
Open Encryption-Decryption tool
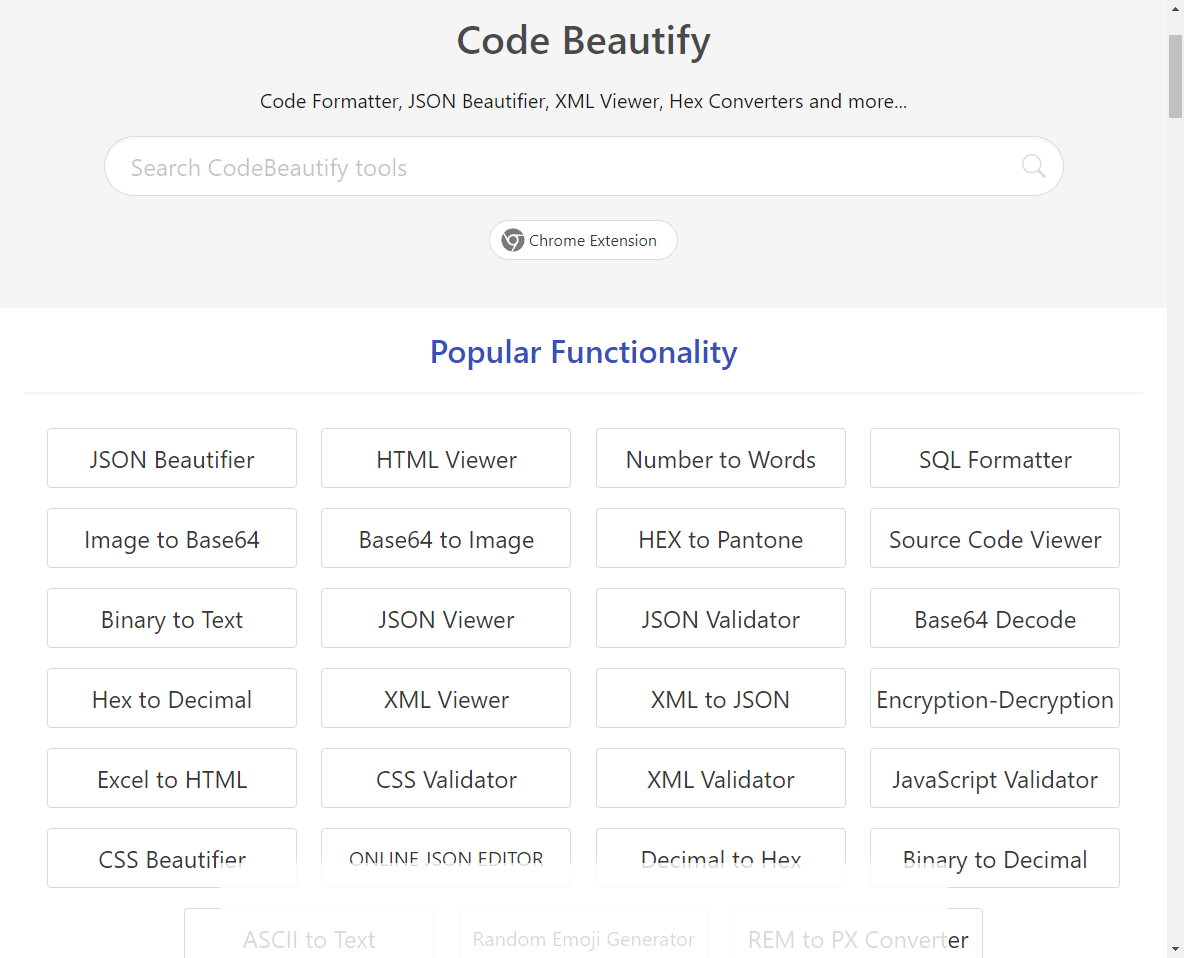coord(994,699)
